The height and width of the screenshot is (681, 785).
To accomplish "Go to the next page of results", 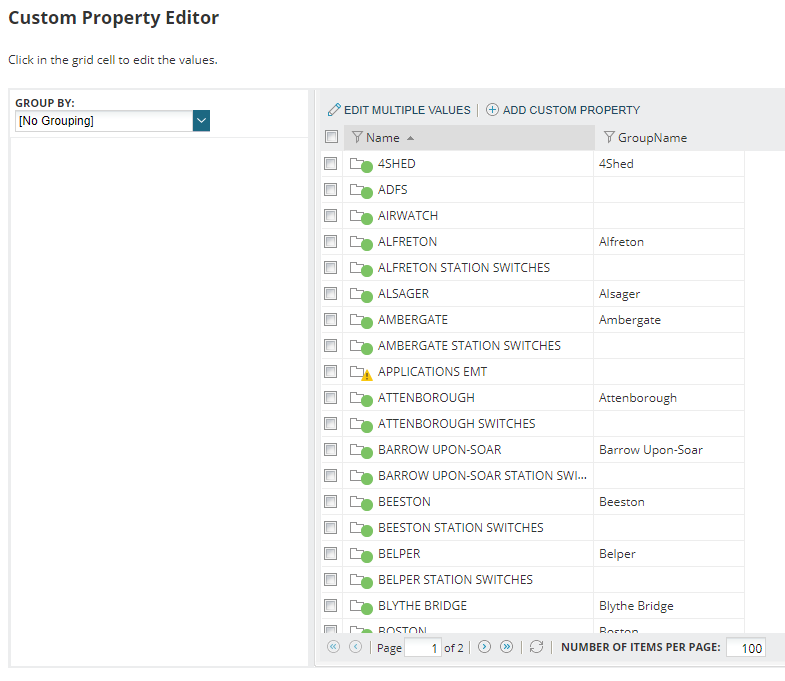I will pos(484,646).
